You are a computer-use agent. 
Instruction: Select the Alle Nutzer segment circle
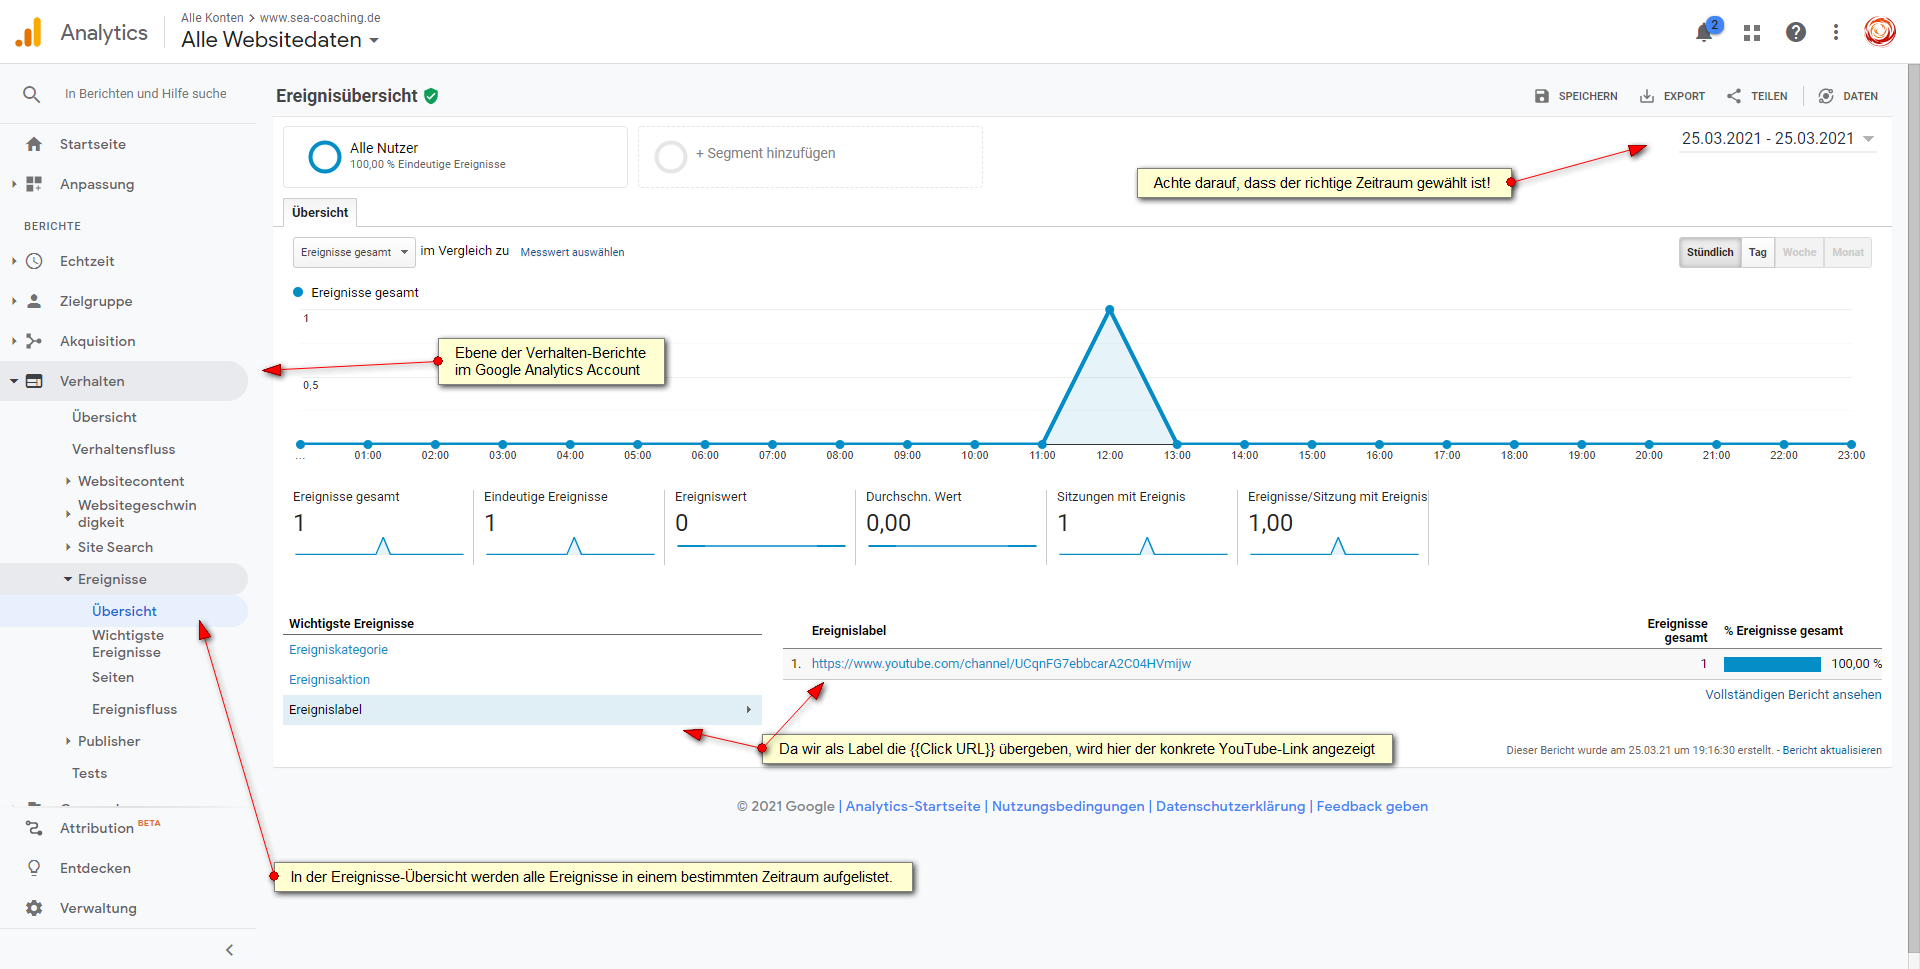click(x=325, y=157)
